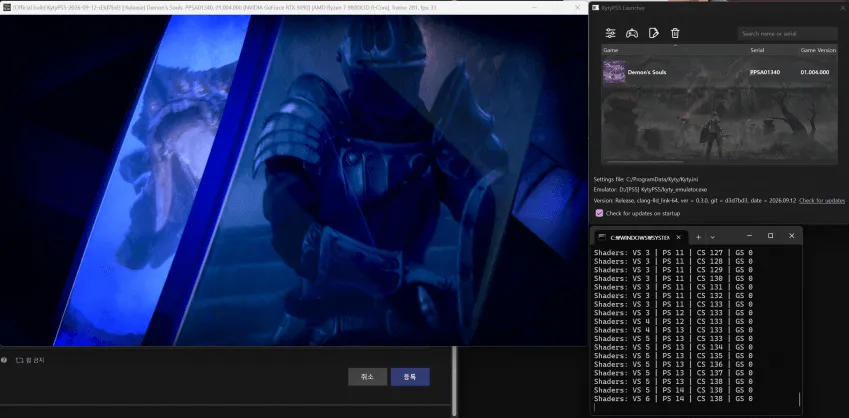Sort by the Game Version column header
849x418 pixels.
coord(818,50)
